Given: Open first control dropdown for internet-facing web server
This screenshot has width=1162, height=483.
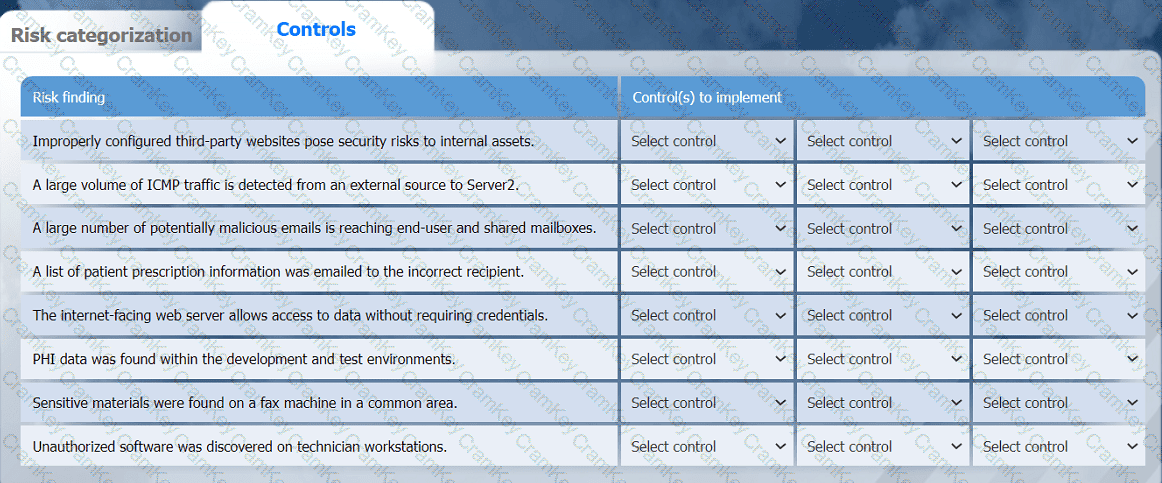Looking at the screenshot, I should 708,315.
